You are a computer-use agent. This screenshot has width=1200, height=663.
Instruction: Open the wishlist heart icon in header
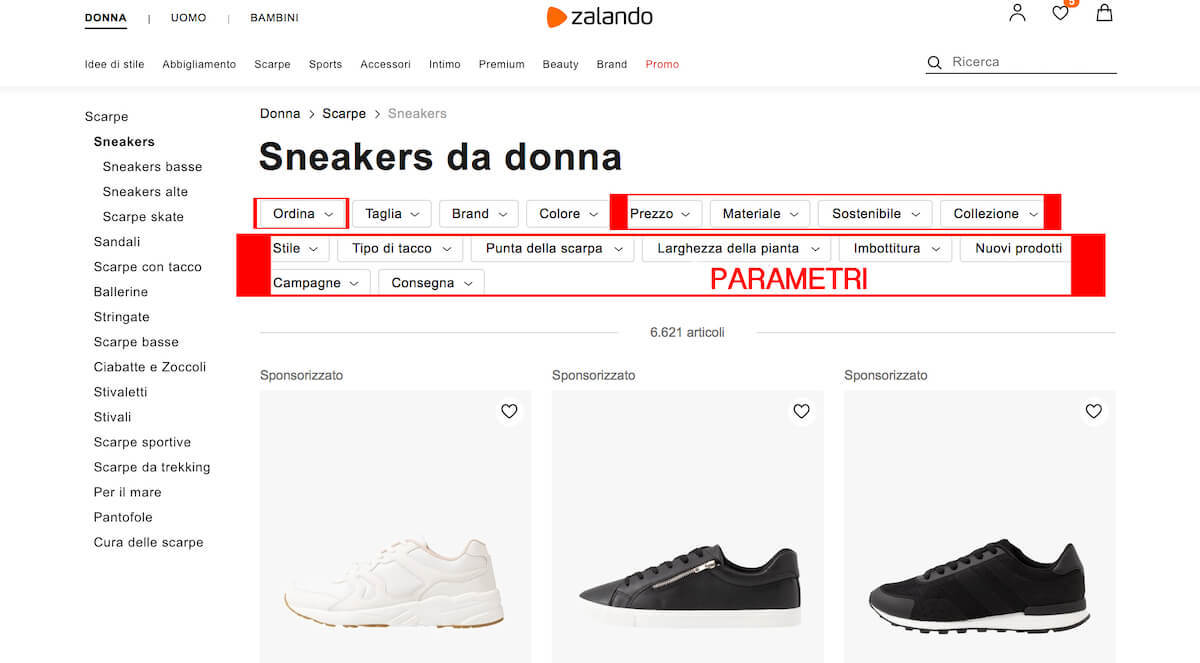pos(1061,13)
